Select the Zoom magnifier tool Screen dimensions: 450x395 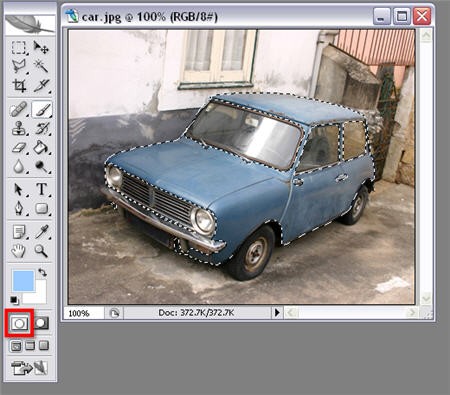41,250
